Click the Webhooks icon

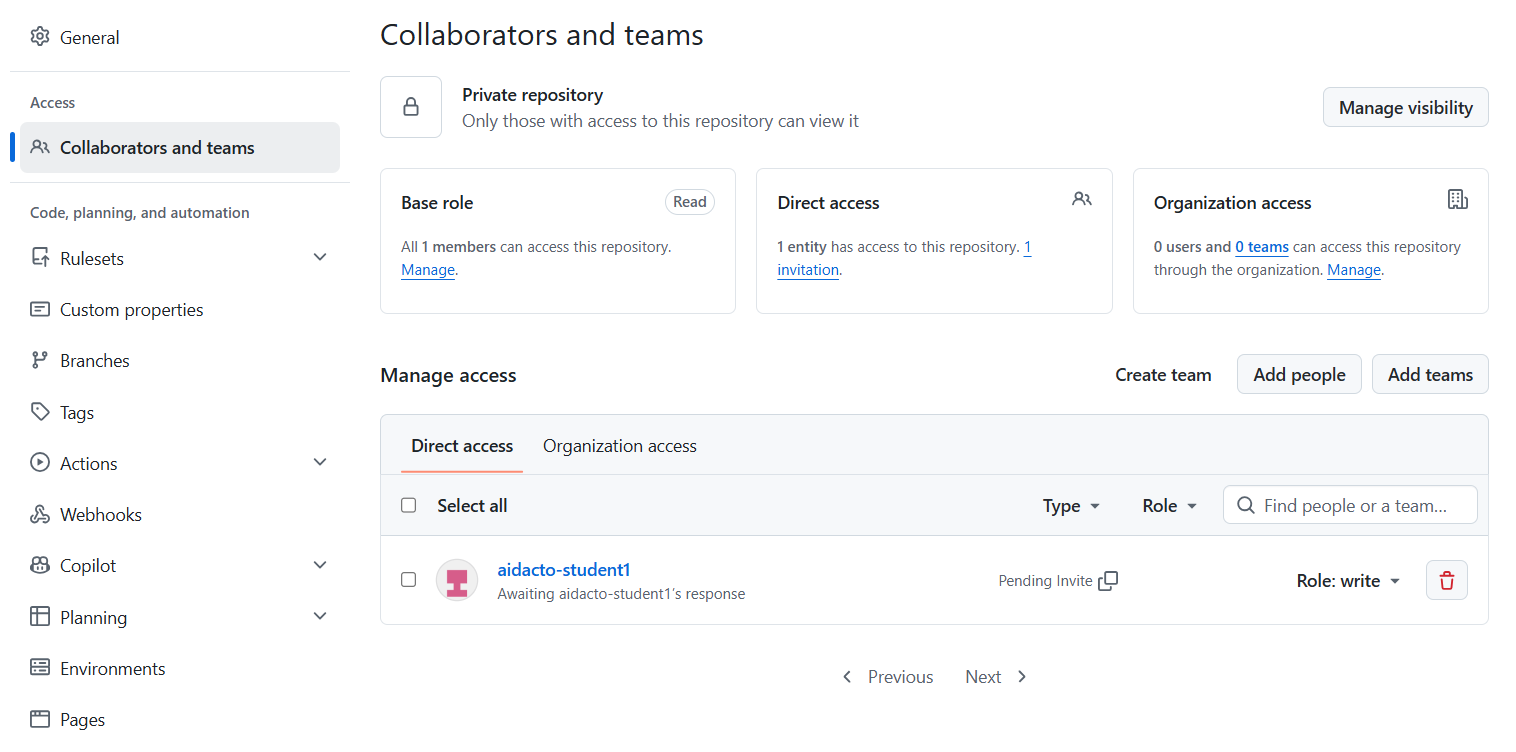coord(40,514)
